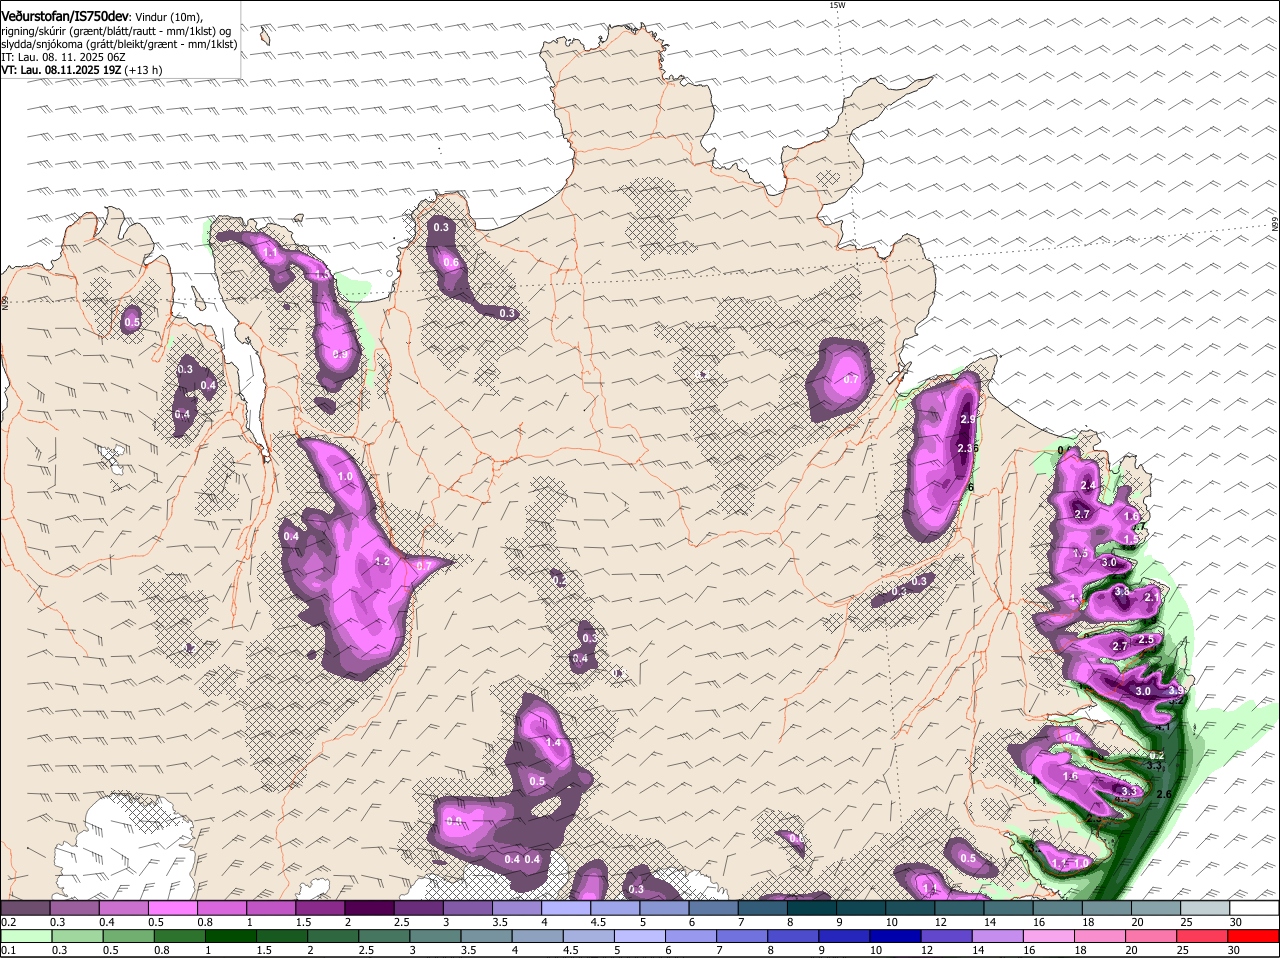Image resolution: width=1280 pixels, height=958 pixels.
Task: Click the 2.9 value in the eastern snow band
Action: pyautogui.click(x=967, y=419)
